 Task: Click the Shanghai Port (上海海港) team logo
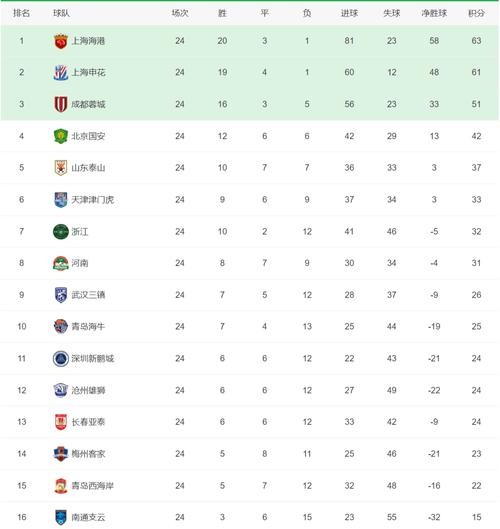pyautogui.click(x=61, y=41)
